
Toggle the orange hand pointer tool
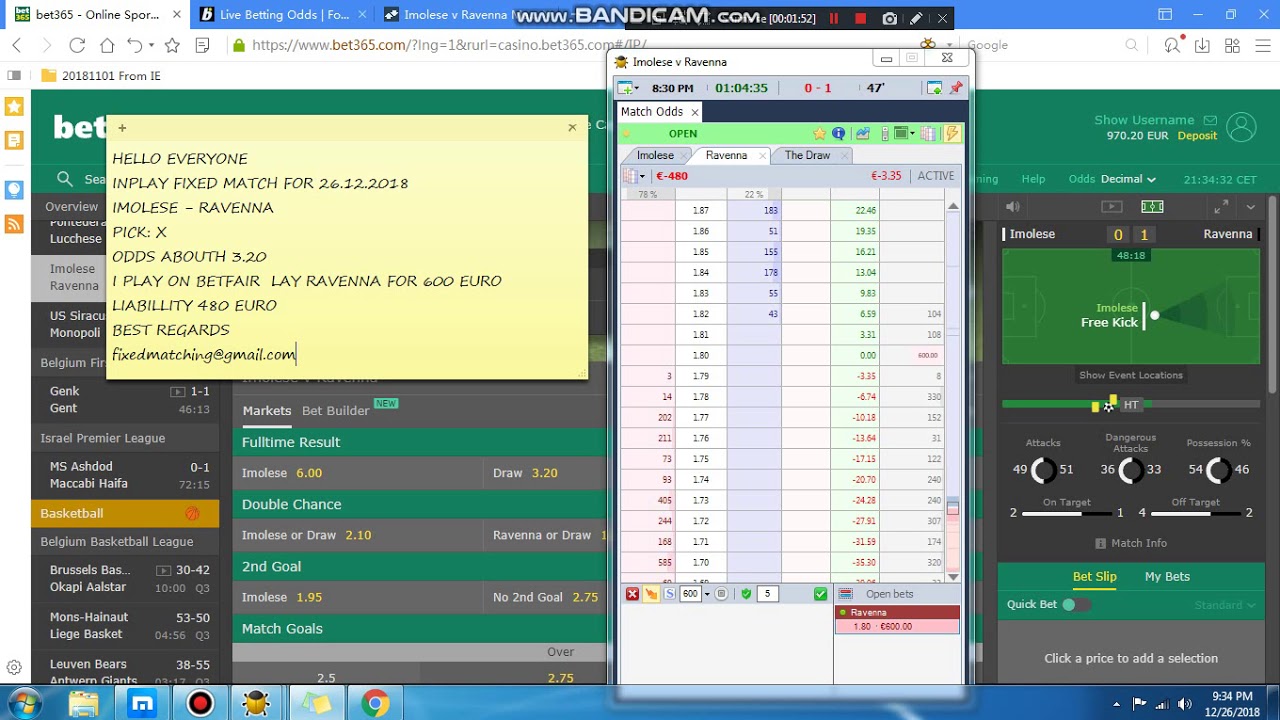(x=651, y=594)
